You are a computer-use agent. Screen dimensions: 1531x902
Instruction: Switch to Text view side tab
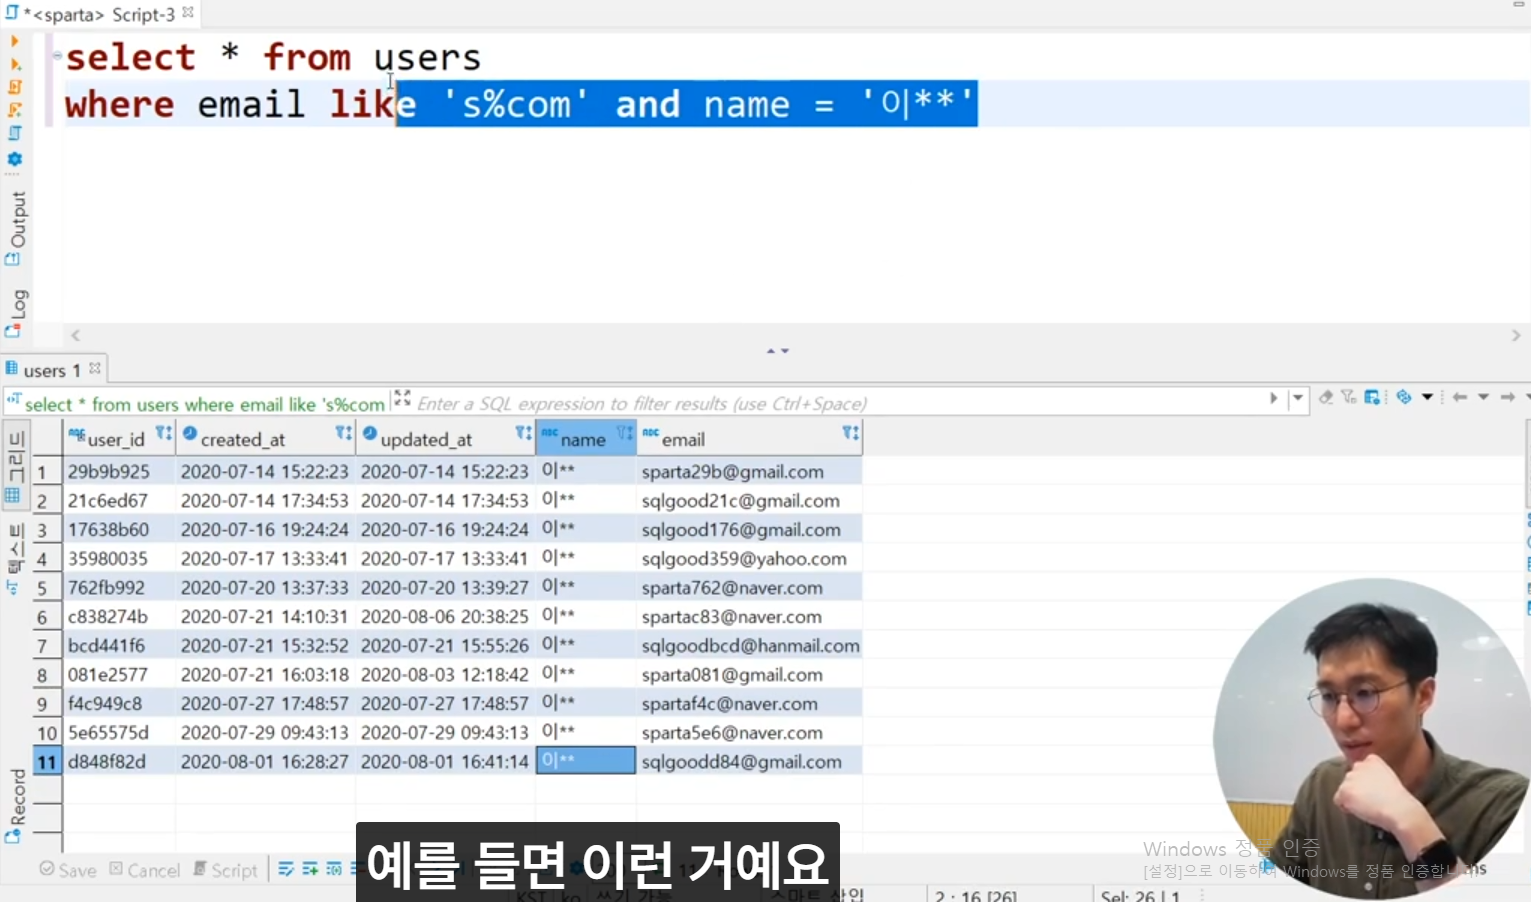tap(16, 558)
